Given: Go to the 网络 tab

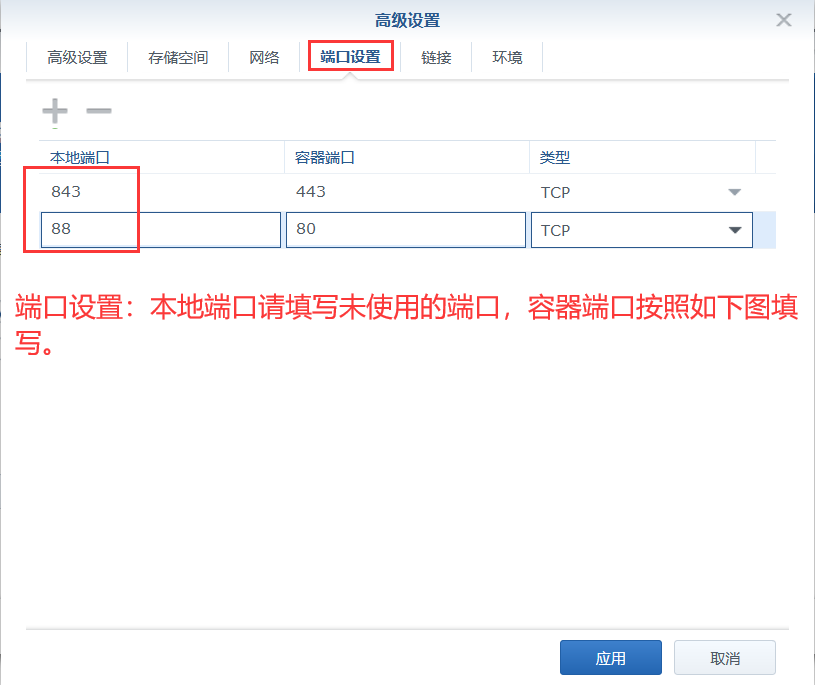Looking at the screenshot, I should pyautogui.click(x=264, y=57).
